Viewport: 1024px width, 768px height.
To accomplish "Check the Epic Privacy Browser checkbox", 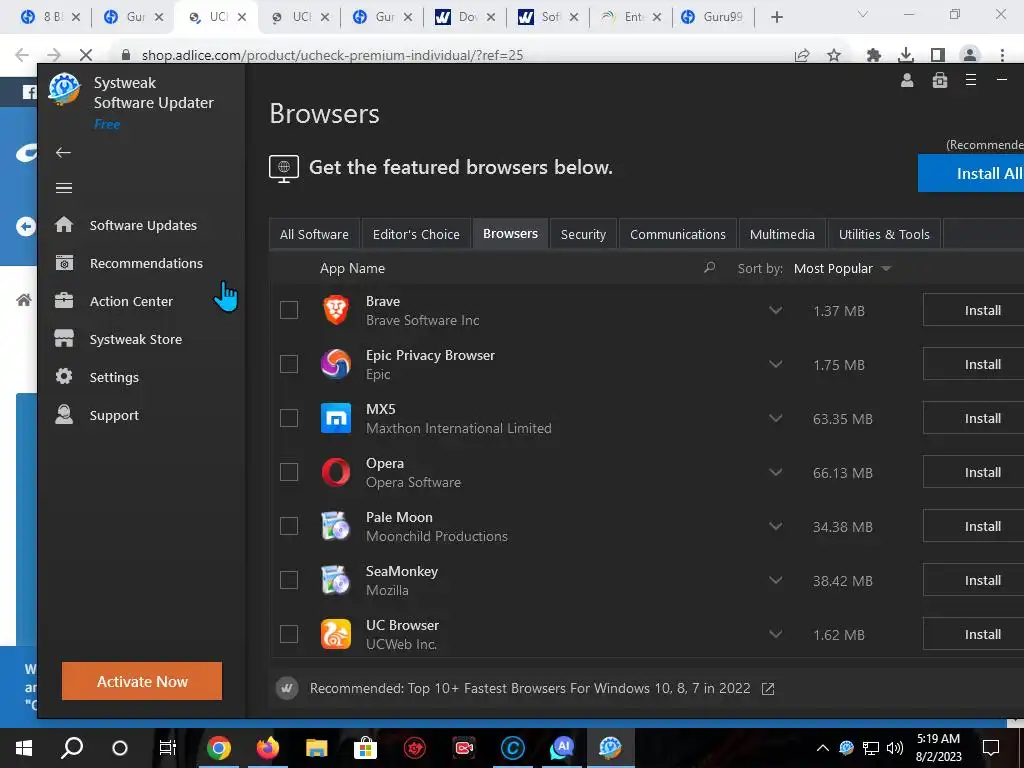I will click(289, 364).
